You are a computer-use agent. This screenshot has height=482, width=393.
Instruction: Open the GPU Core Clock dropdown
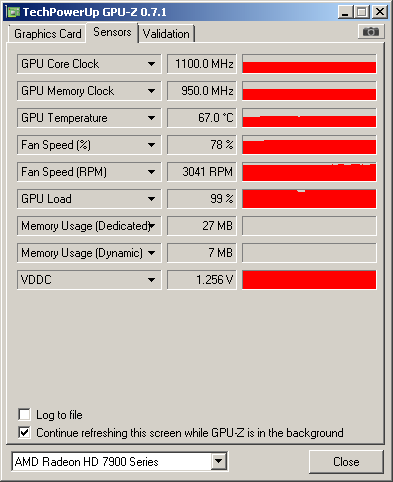(151, 64)
